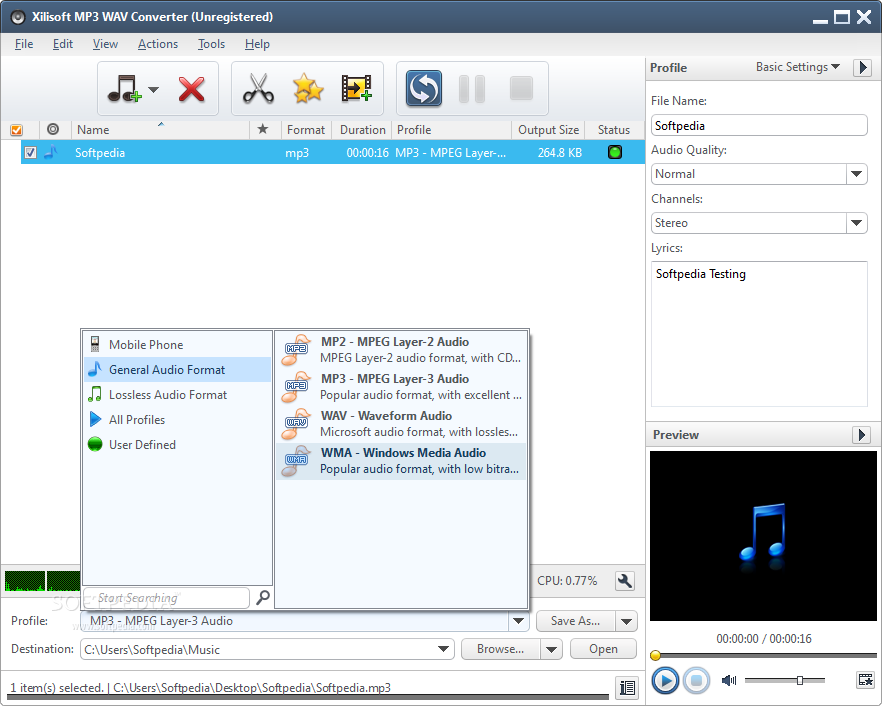
Task: Select Lossless Audio Format category
Action: click(177, 394)
